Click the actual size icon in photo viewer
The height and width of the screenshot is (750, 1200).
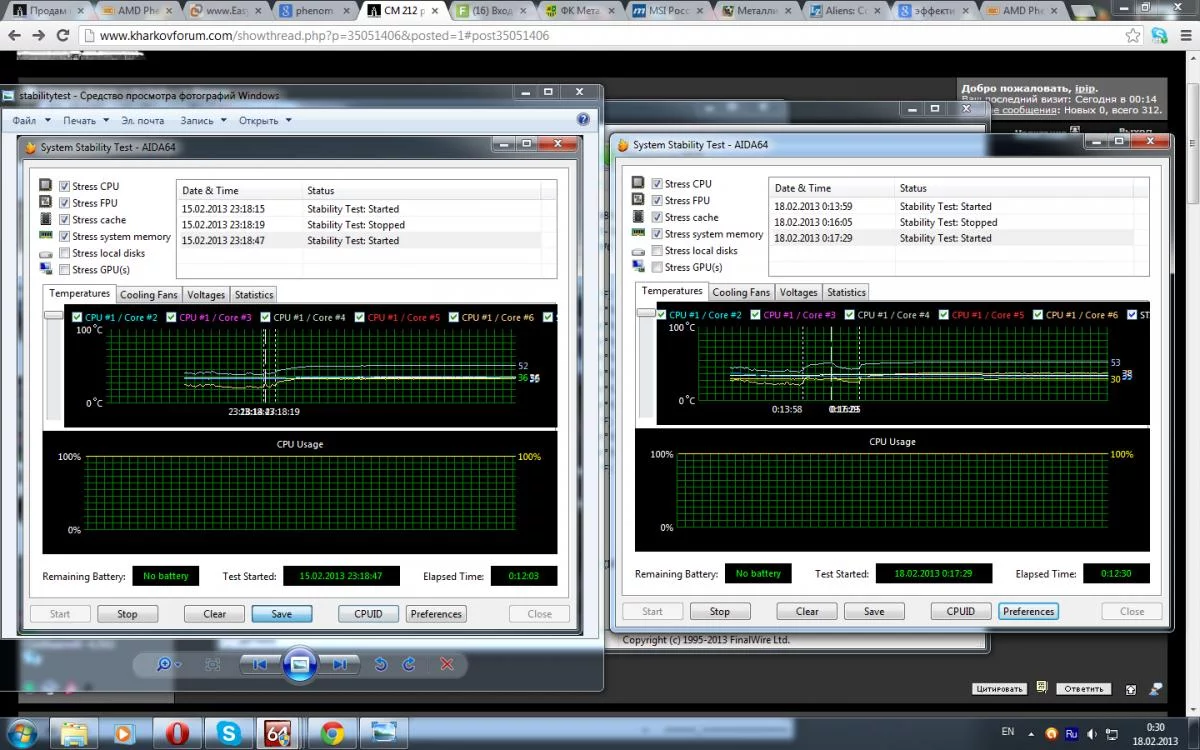tap(213, 664)
